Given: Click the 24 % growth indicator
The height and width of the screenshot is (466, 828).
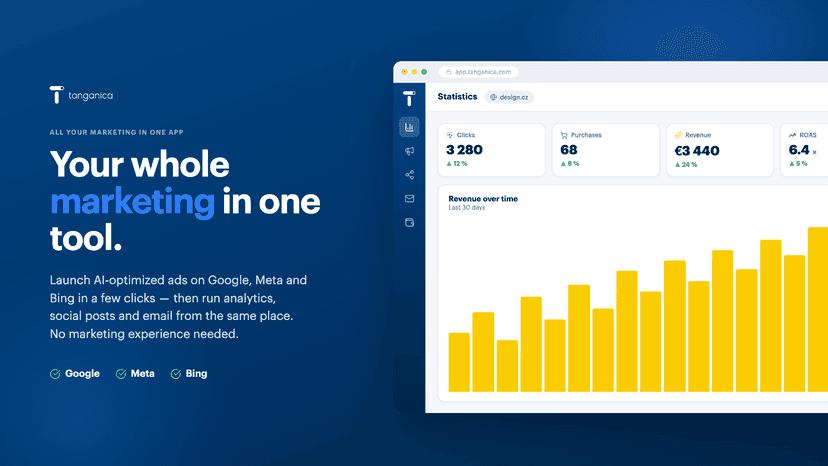Looking at the screenshot, I should click(686, 165).
